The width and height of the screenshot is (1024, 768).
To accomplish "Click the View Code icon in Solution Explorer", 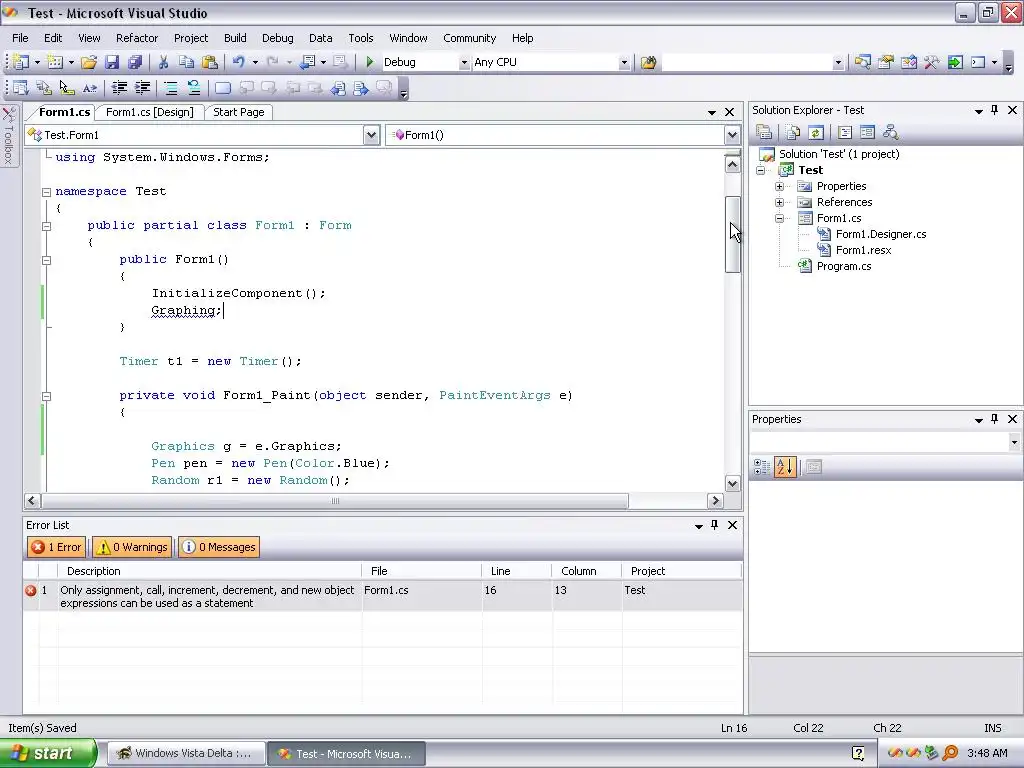I will tap(845, 133).
